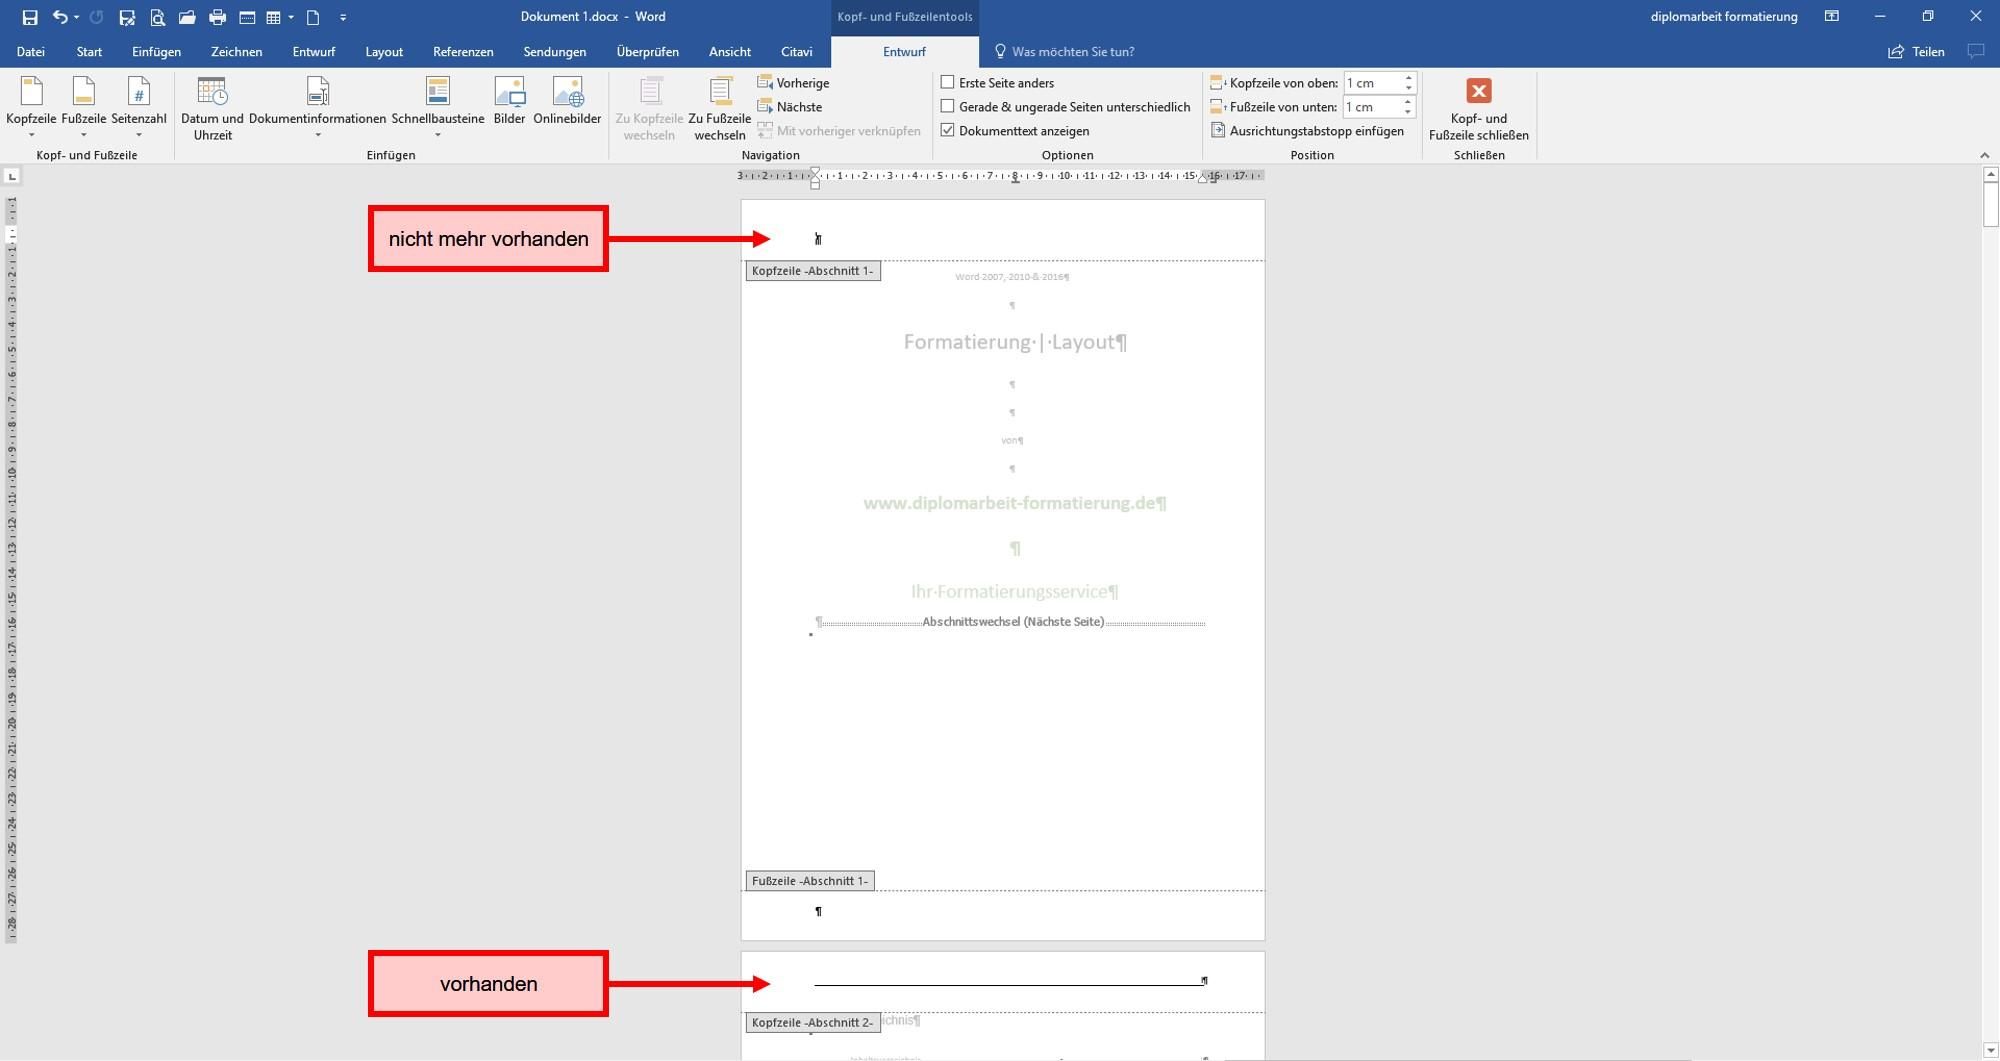Increase Kopfzeile von oben spinner value

pyautogui.click(x=1409, y=78)
